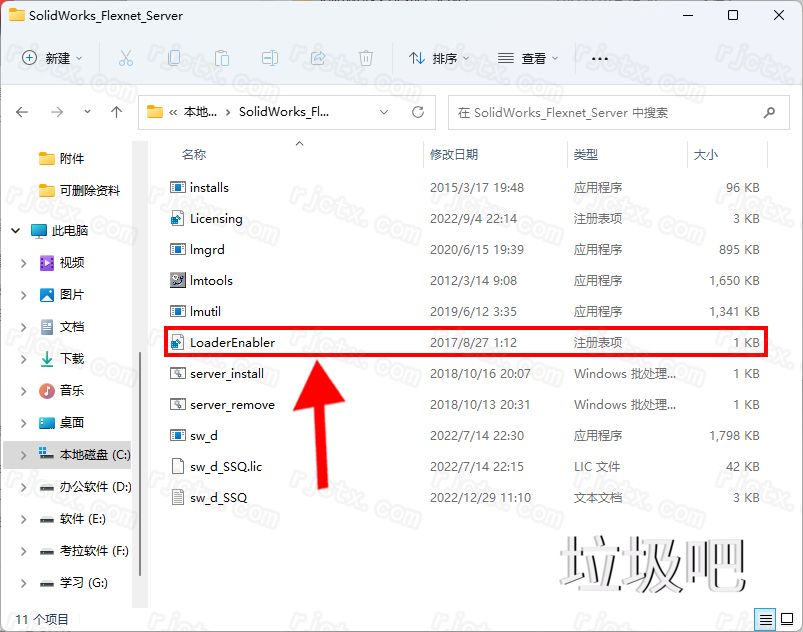Share files via the share toolbar icon
This screenshot has width=803, height=632.
tap(318, 59)
